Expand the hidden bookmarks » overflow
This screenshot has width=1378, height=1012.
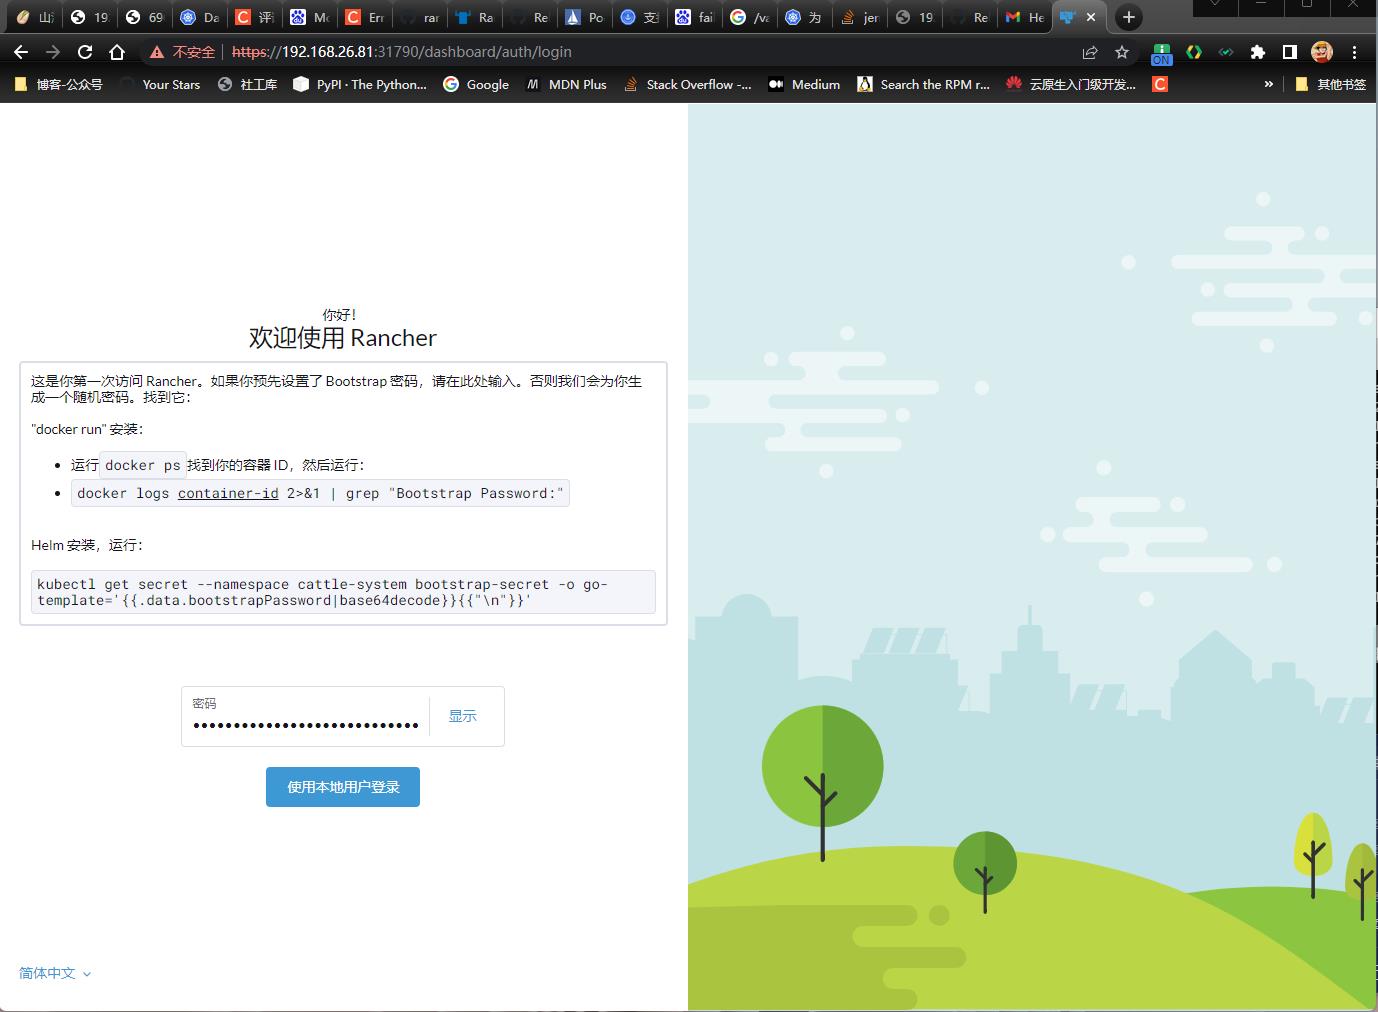click(x=1268, y=84)
